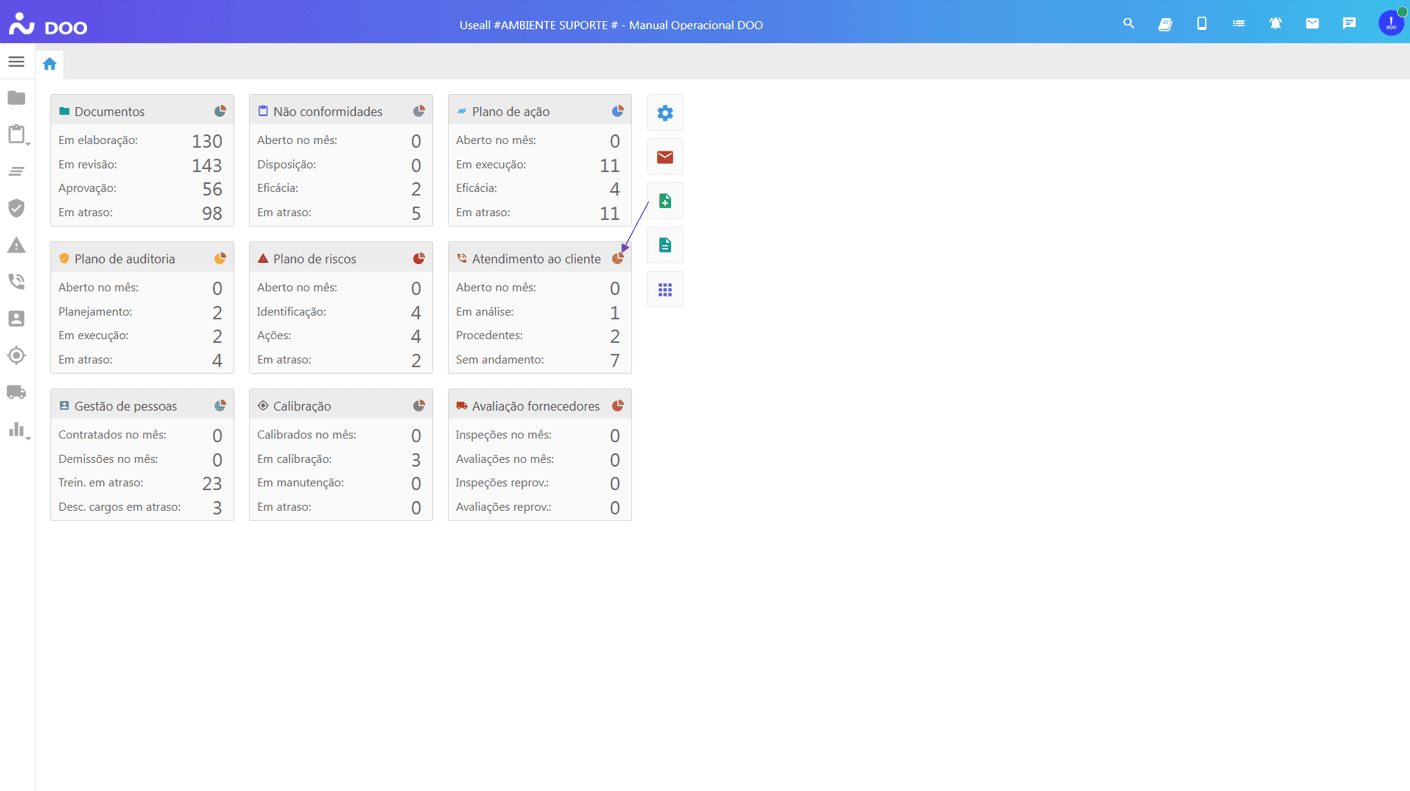Click the Em atraso count in Documentos
This screenshot has height=791, width=1410.
[x=211, y=213]
